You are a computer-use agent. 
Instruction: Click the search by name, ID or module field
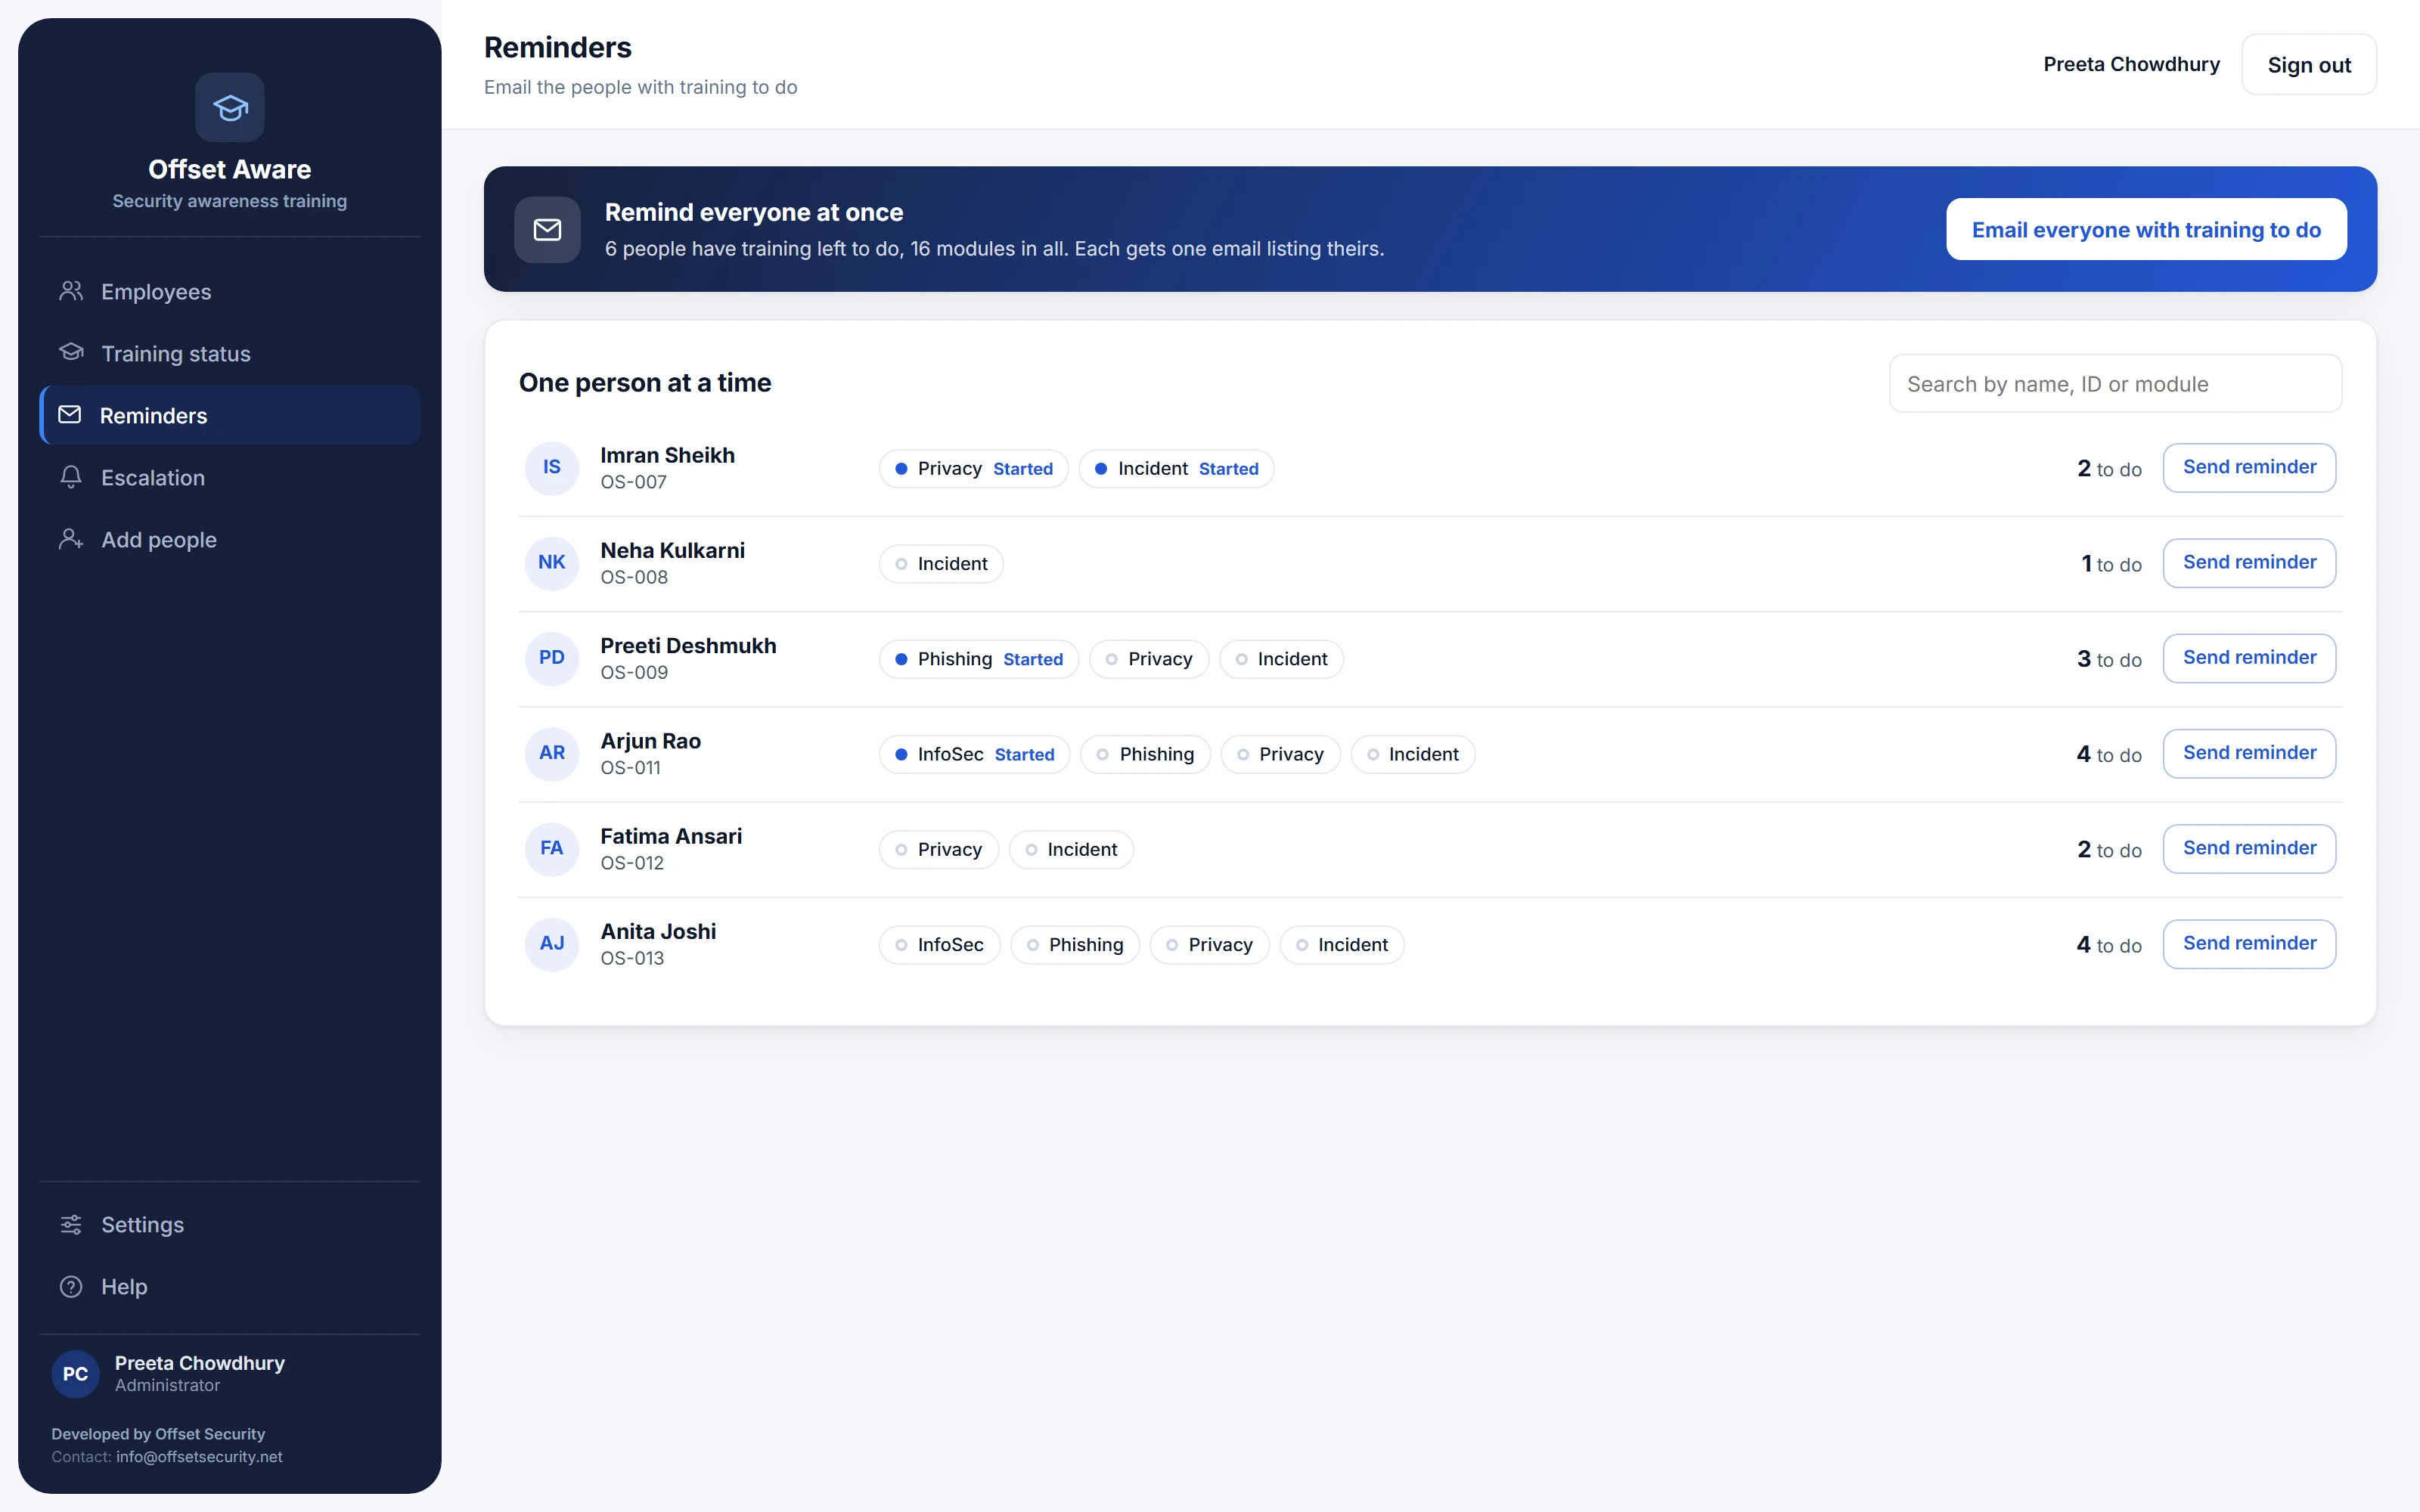tap(2115, 383)
